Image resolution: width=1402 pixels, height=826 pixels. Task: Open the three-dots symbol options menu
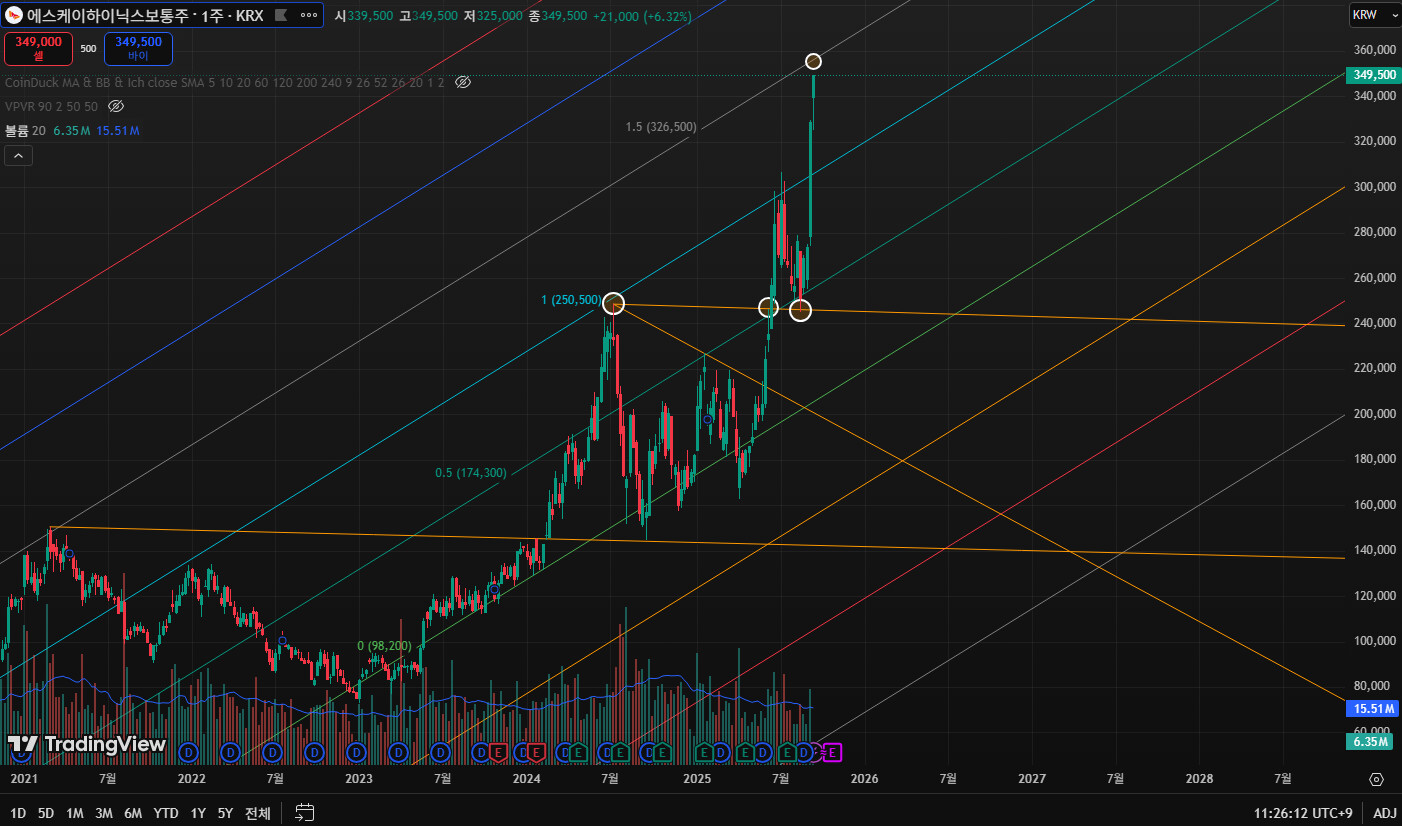(x=309, y=16)
